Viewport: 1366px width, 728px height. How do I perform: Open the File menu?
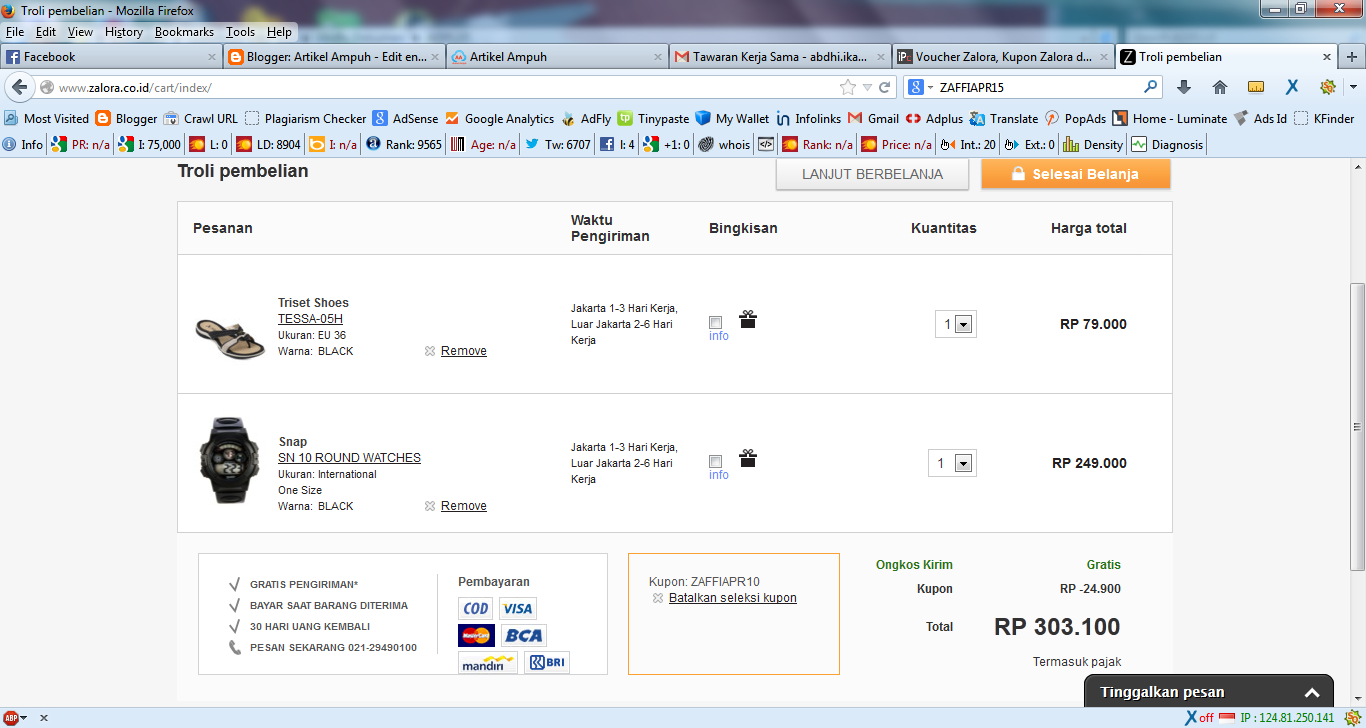tap(15, 32)
